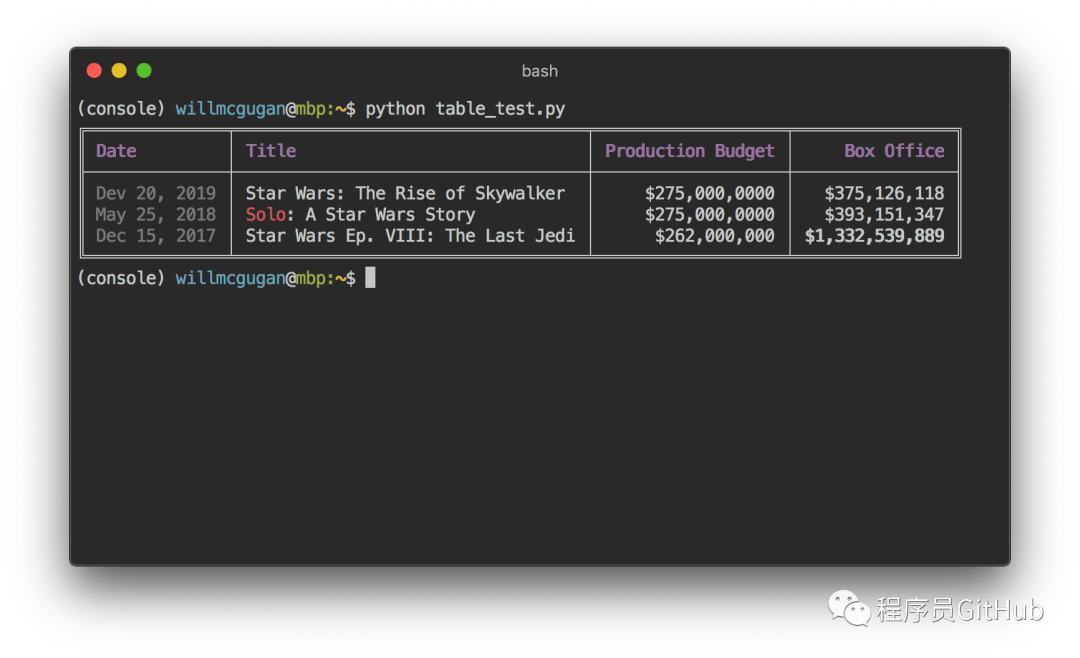Close the bash terminal window
1080x658 pixels.
tap(94, 70)
